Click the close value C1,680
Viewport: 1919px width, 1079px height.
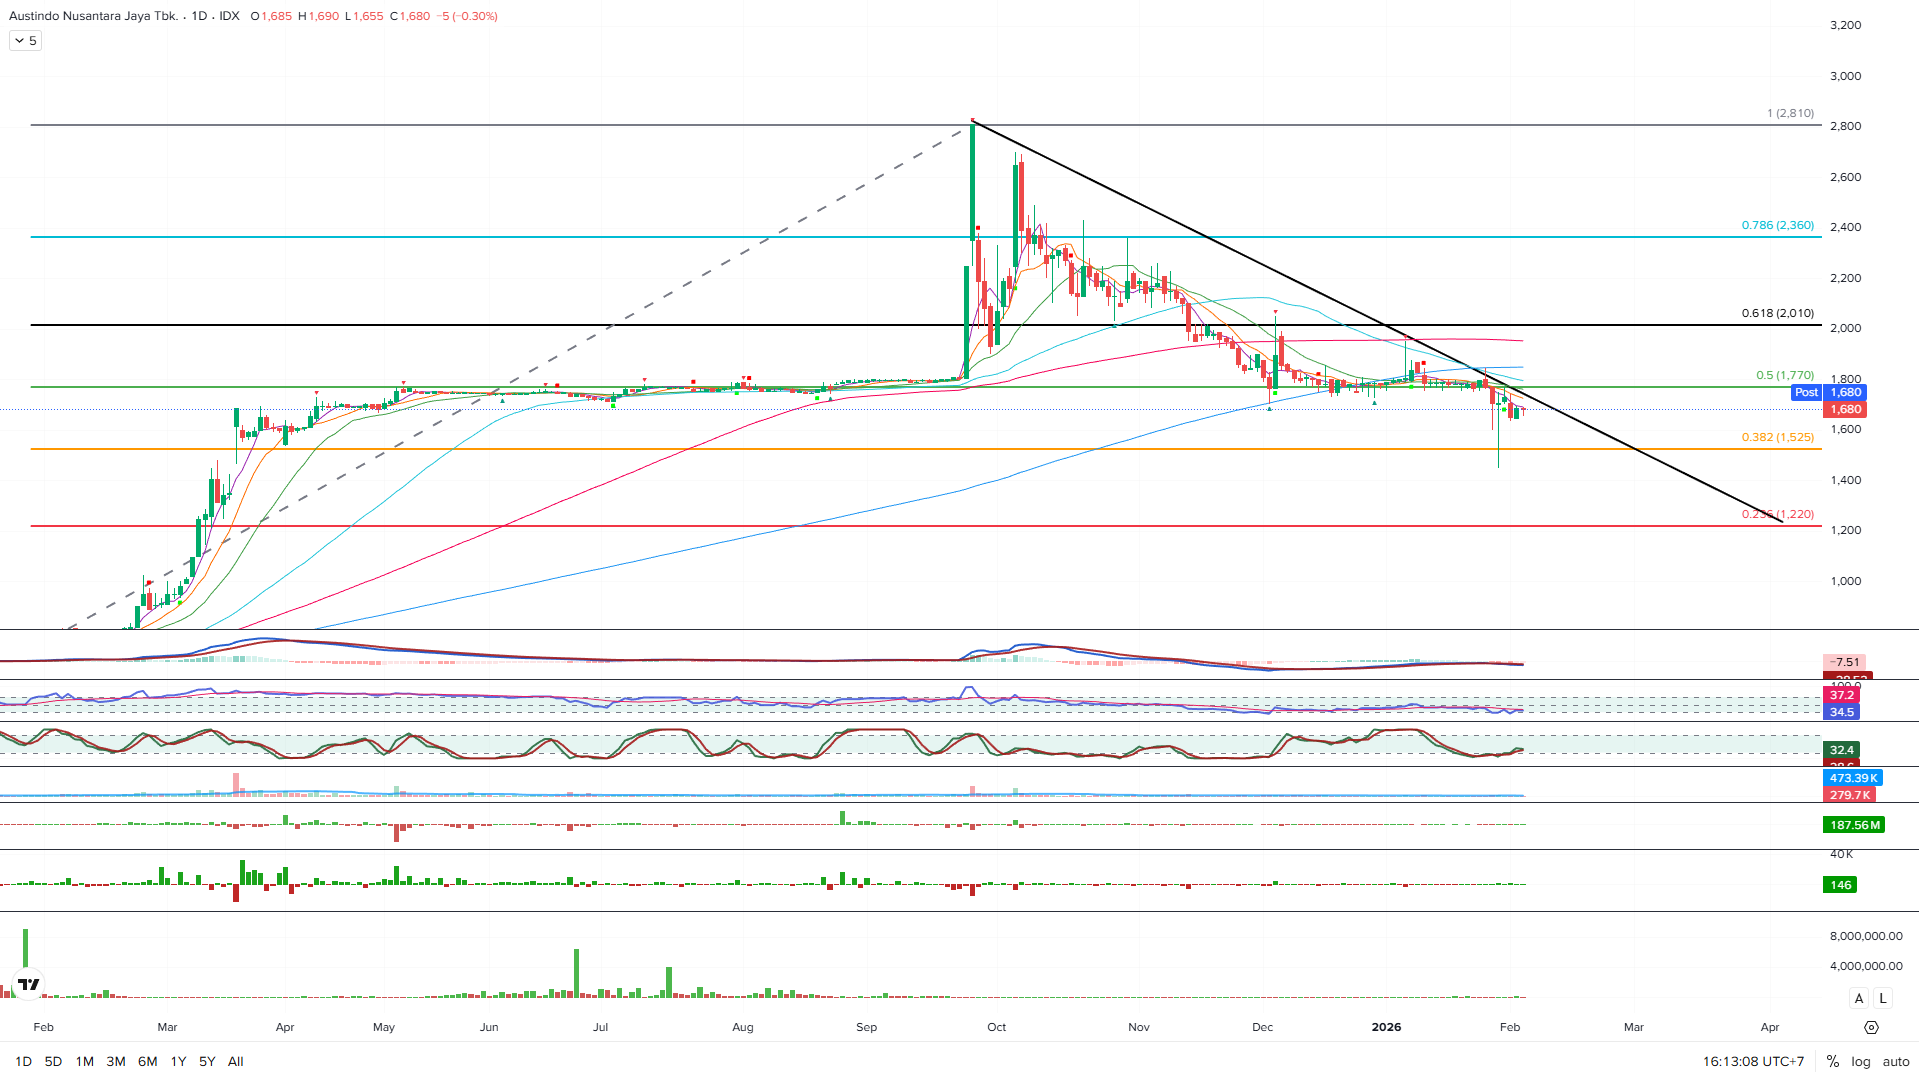tap(410, 16)
